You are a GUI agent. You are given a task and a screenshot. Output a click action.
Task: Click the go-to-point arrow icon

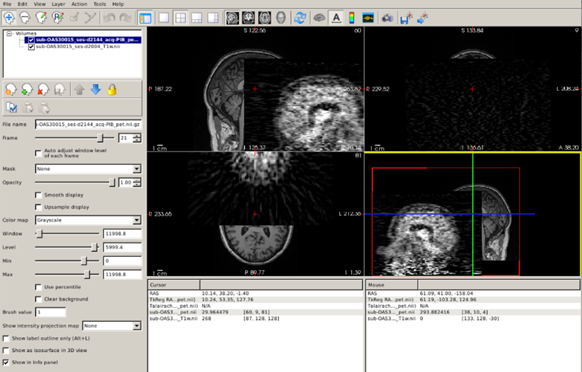422,17
